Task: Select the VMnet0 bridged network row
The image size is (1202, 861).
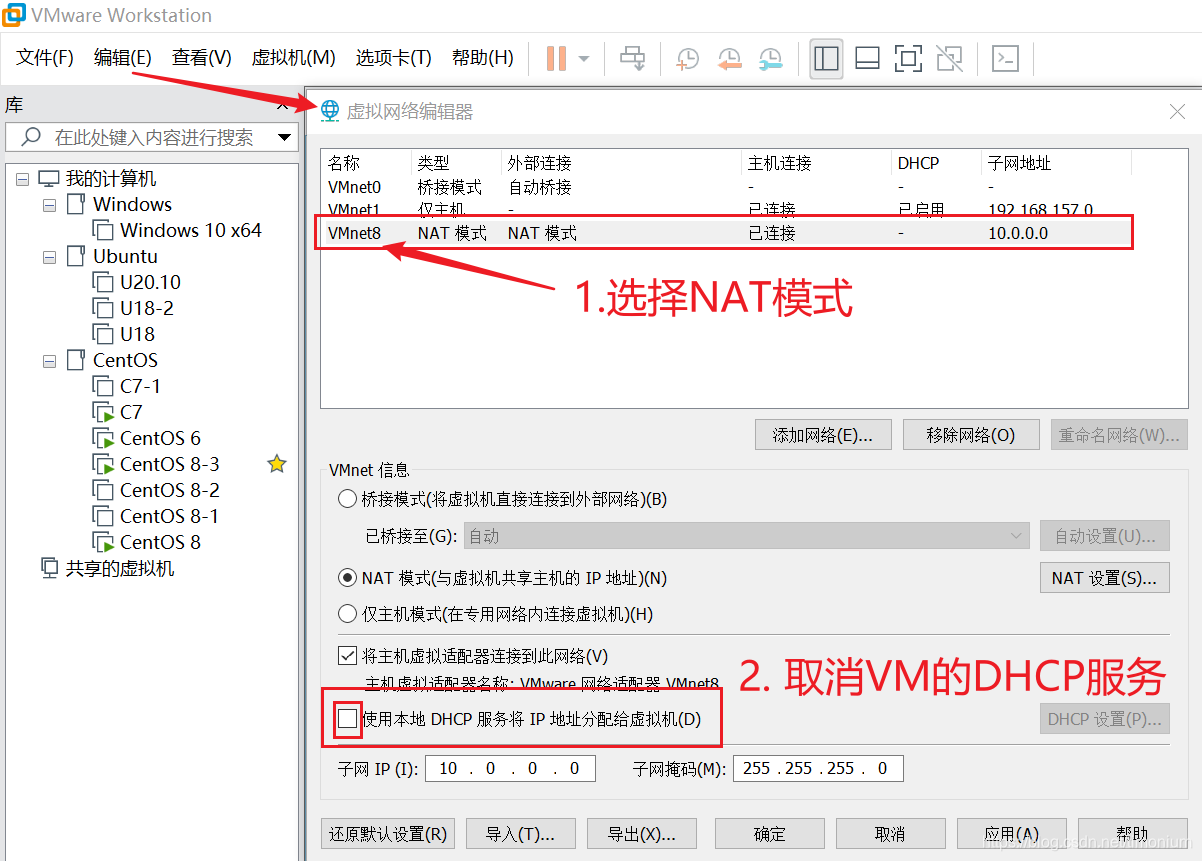Action: tap(726, 187)
